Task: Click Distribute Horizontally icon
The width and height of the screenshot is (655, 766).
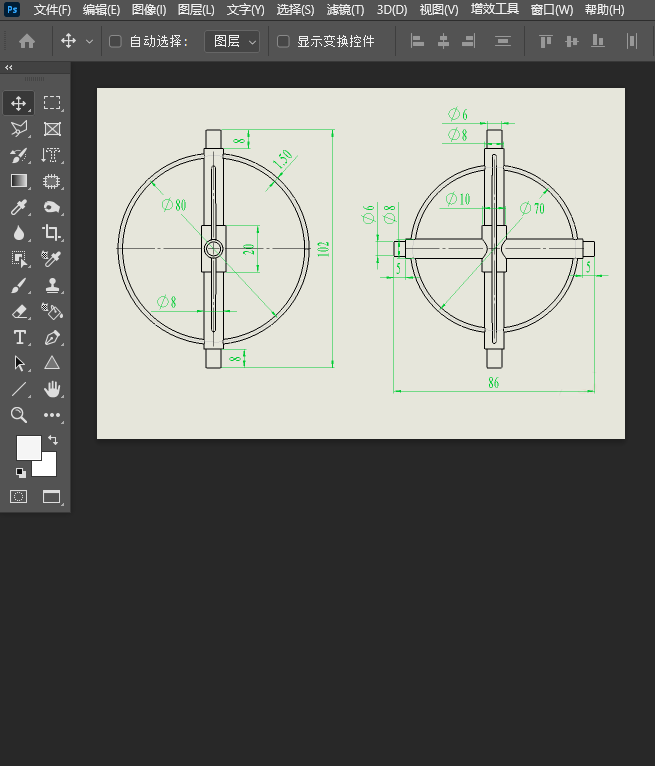Action: (632, 41)
